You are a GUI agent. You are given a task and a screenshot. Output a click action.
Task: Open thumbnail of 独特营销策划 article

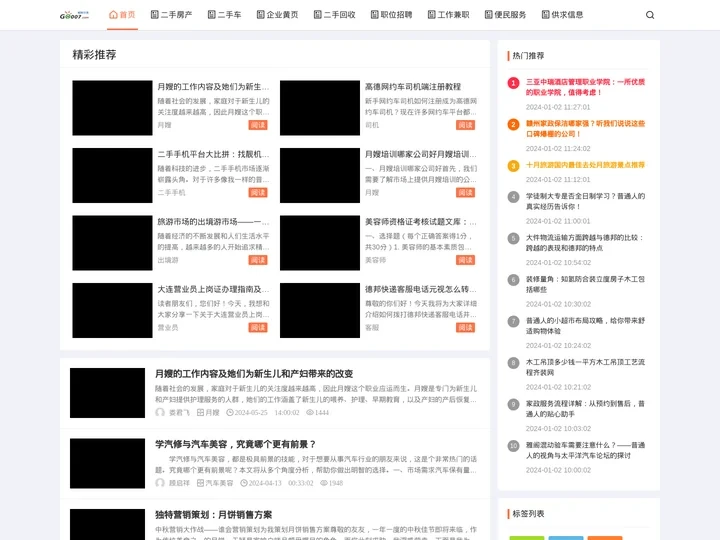click(x=107, y=524)
